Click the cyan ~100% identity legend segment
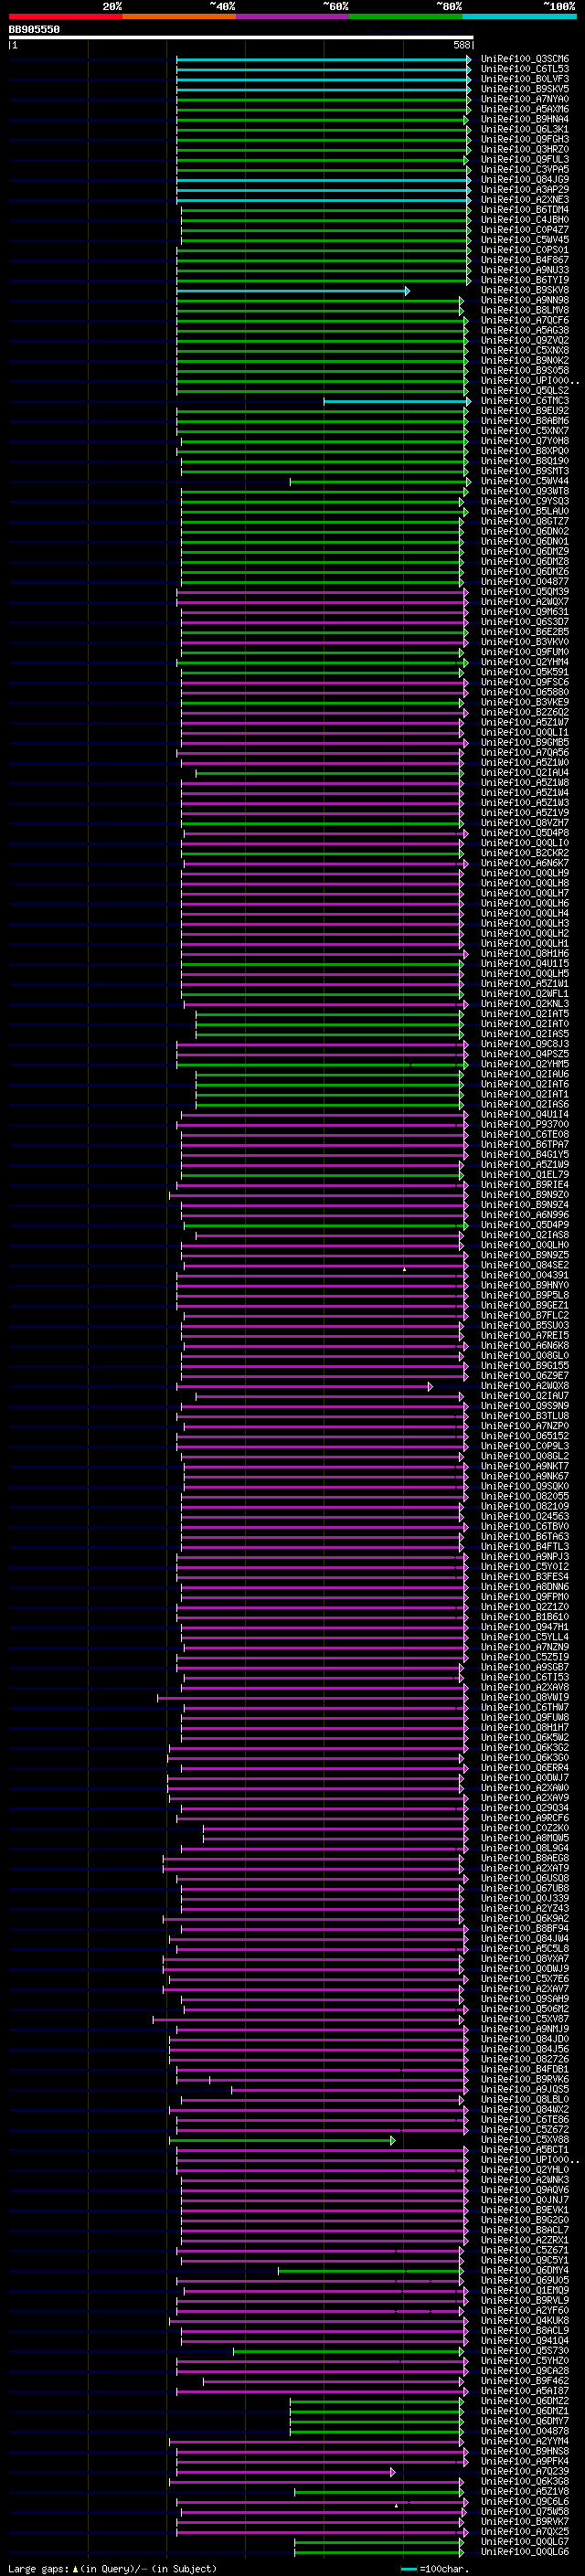 pos(519,16)
